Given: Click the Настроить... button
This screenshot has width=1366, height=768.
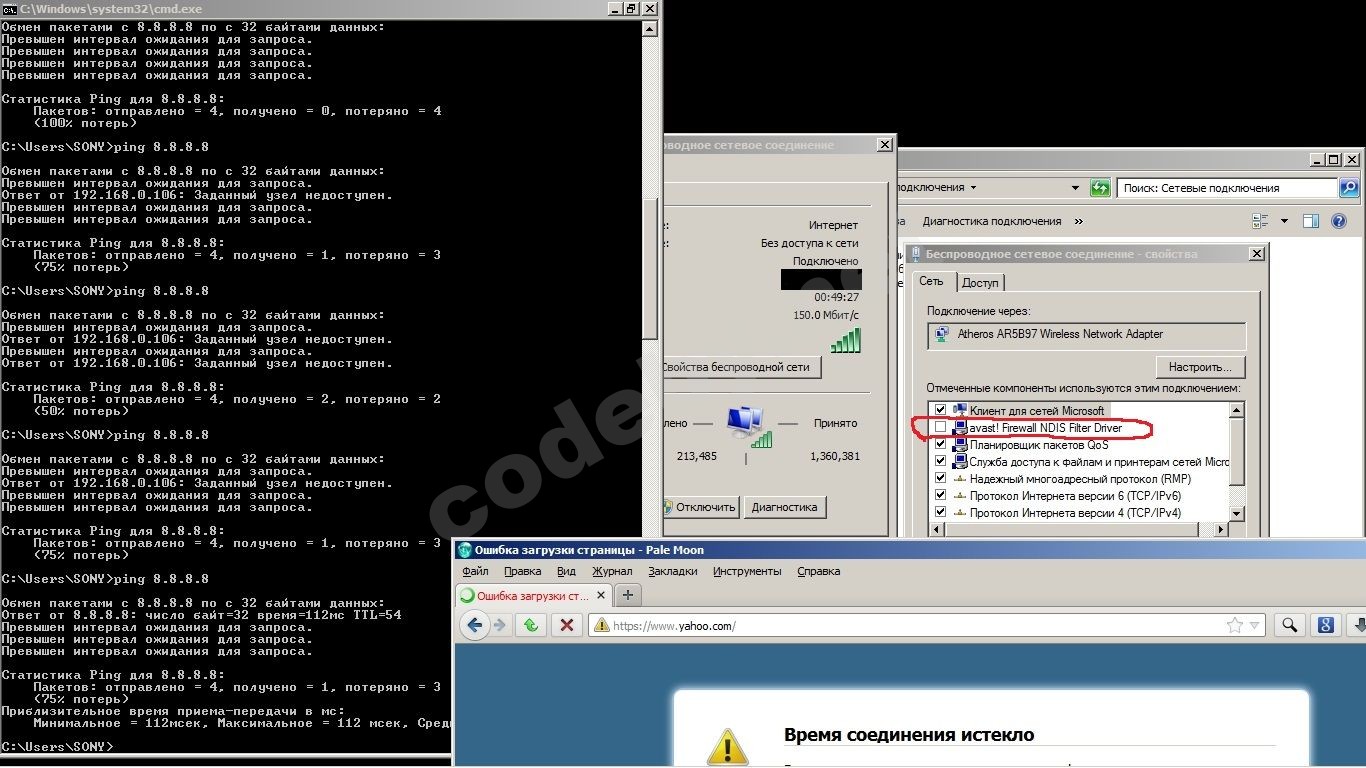Looking at the screenshot, I should (1200, 367).
